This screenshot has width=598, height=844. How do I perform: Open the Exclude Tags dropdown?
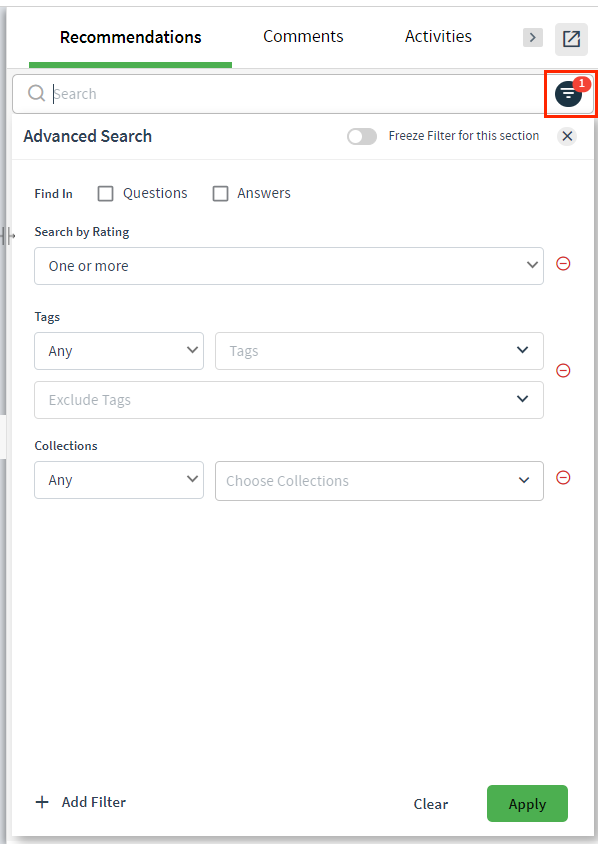[x=289, y=400]
